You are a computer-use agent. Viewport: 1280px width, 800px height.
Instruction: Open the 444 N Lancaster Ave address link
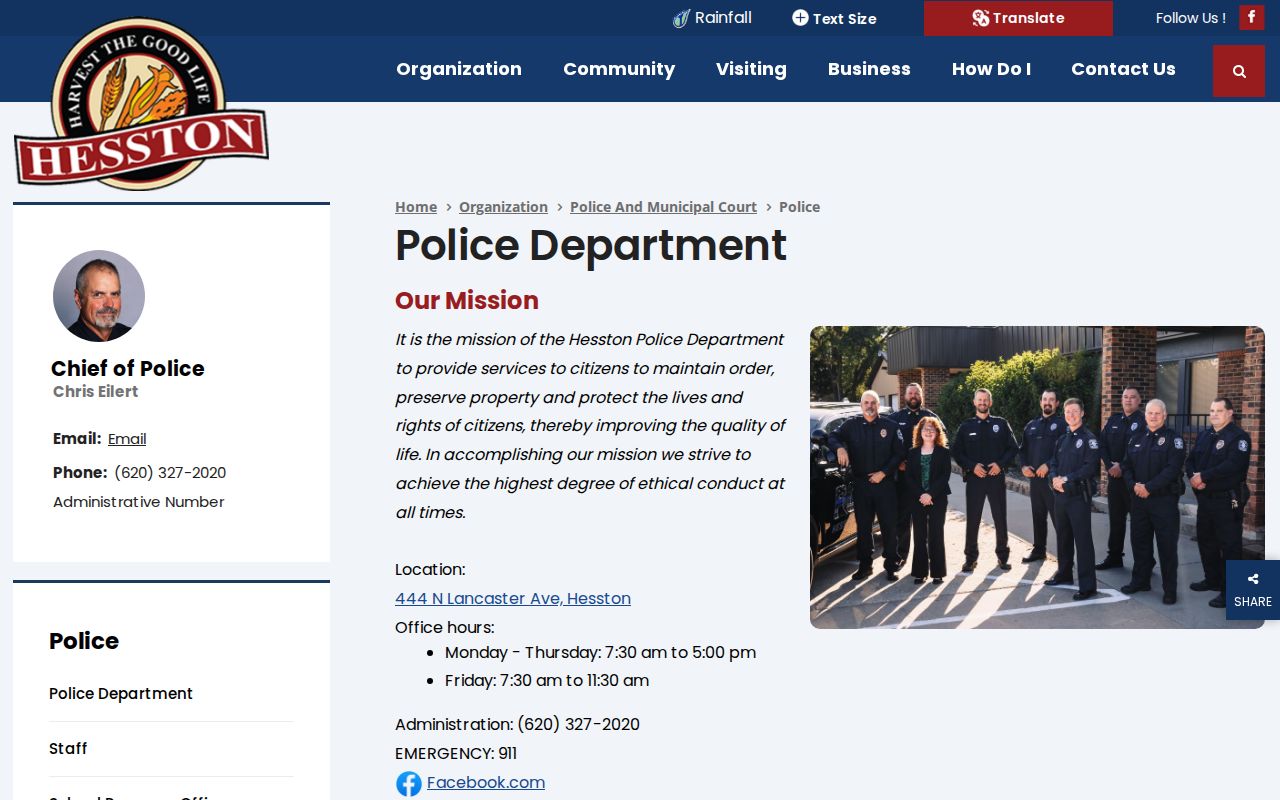tap(513, 598)
